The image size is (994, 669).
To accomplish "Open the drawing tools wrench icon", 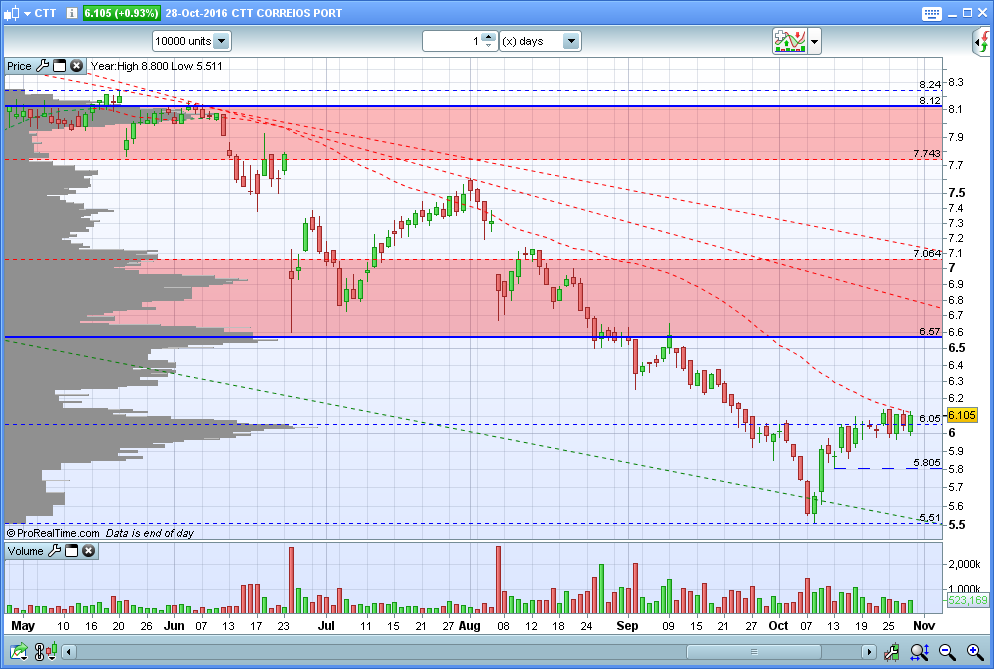I will (891, 651).
